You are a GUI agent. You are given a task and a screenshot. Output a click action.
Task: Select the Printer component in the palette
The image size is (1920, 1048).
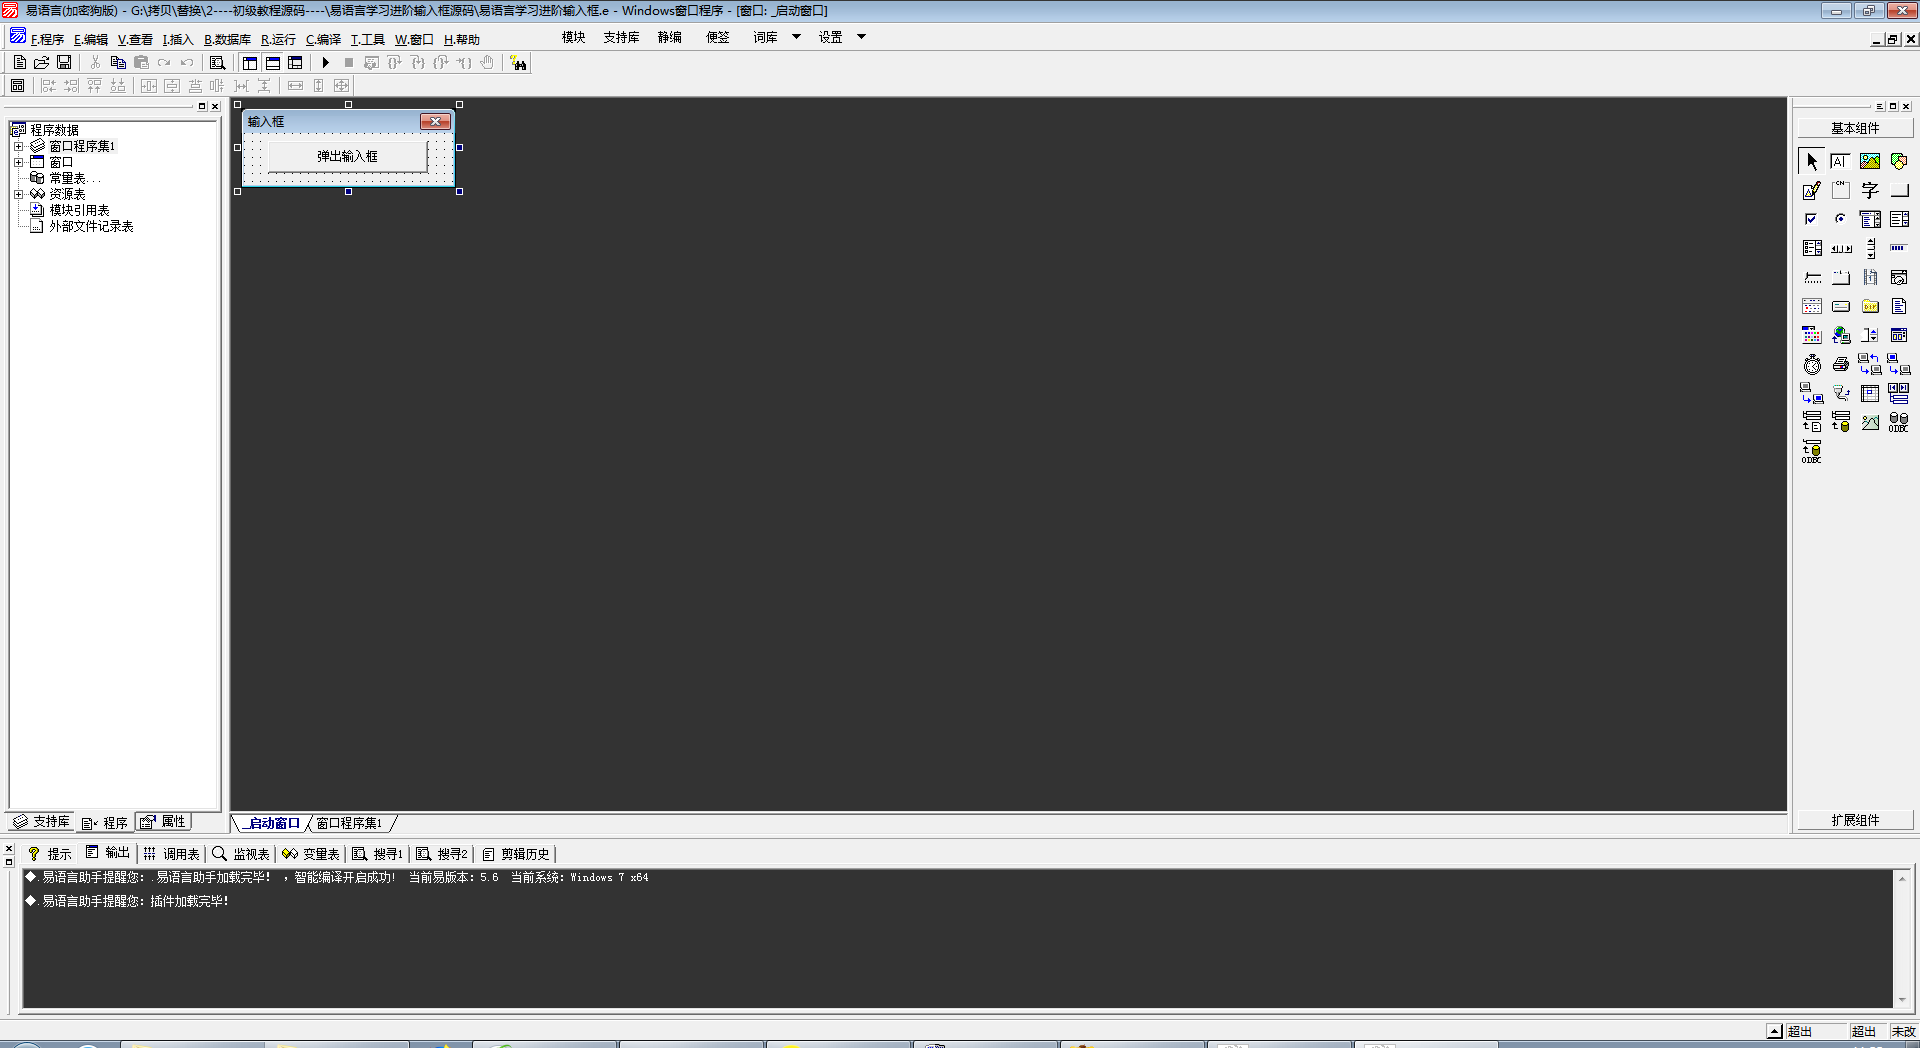[1840, 365]
